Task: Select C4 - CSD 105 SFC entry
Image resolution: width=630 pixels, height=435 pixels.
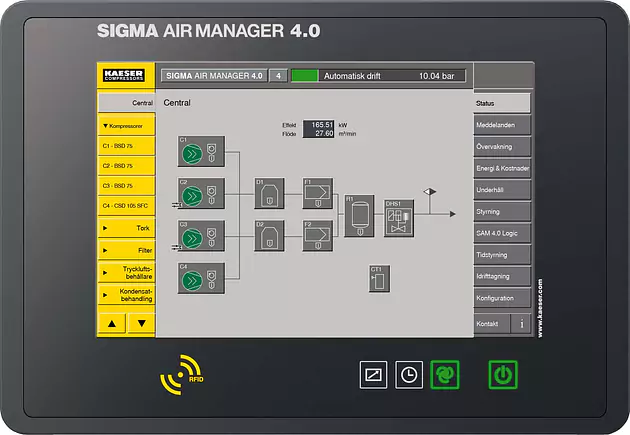Action: 125,206
